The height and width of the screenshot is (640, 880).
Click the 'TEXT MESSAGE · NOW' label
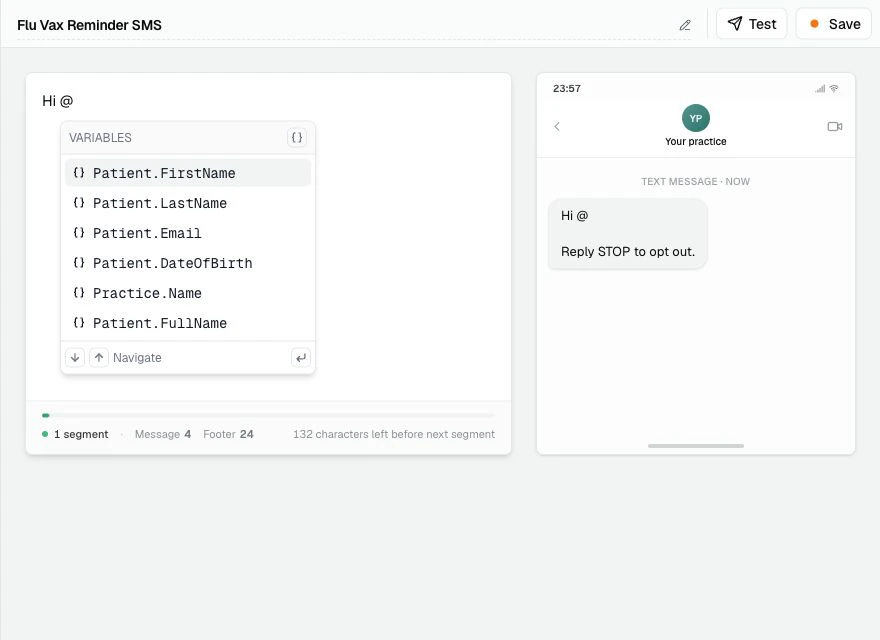(x=695, y=181)
